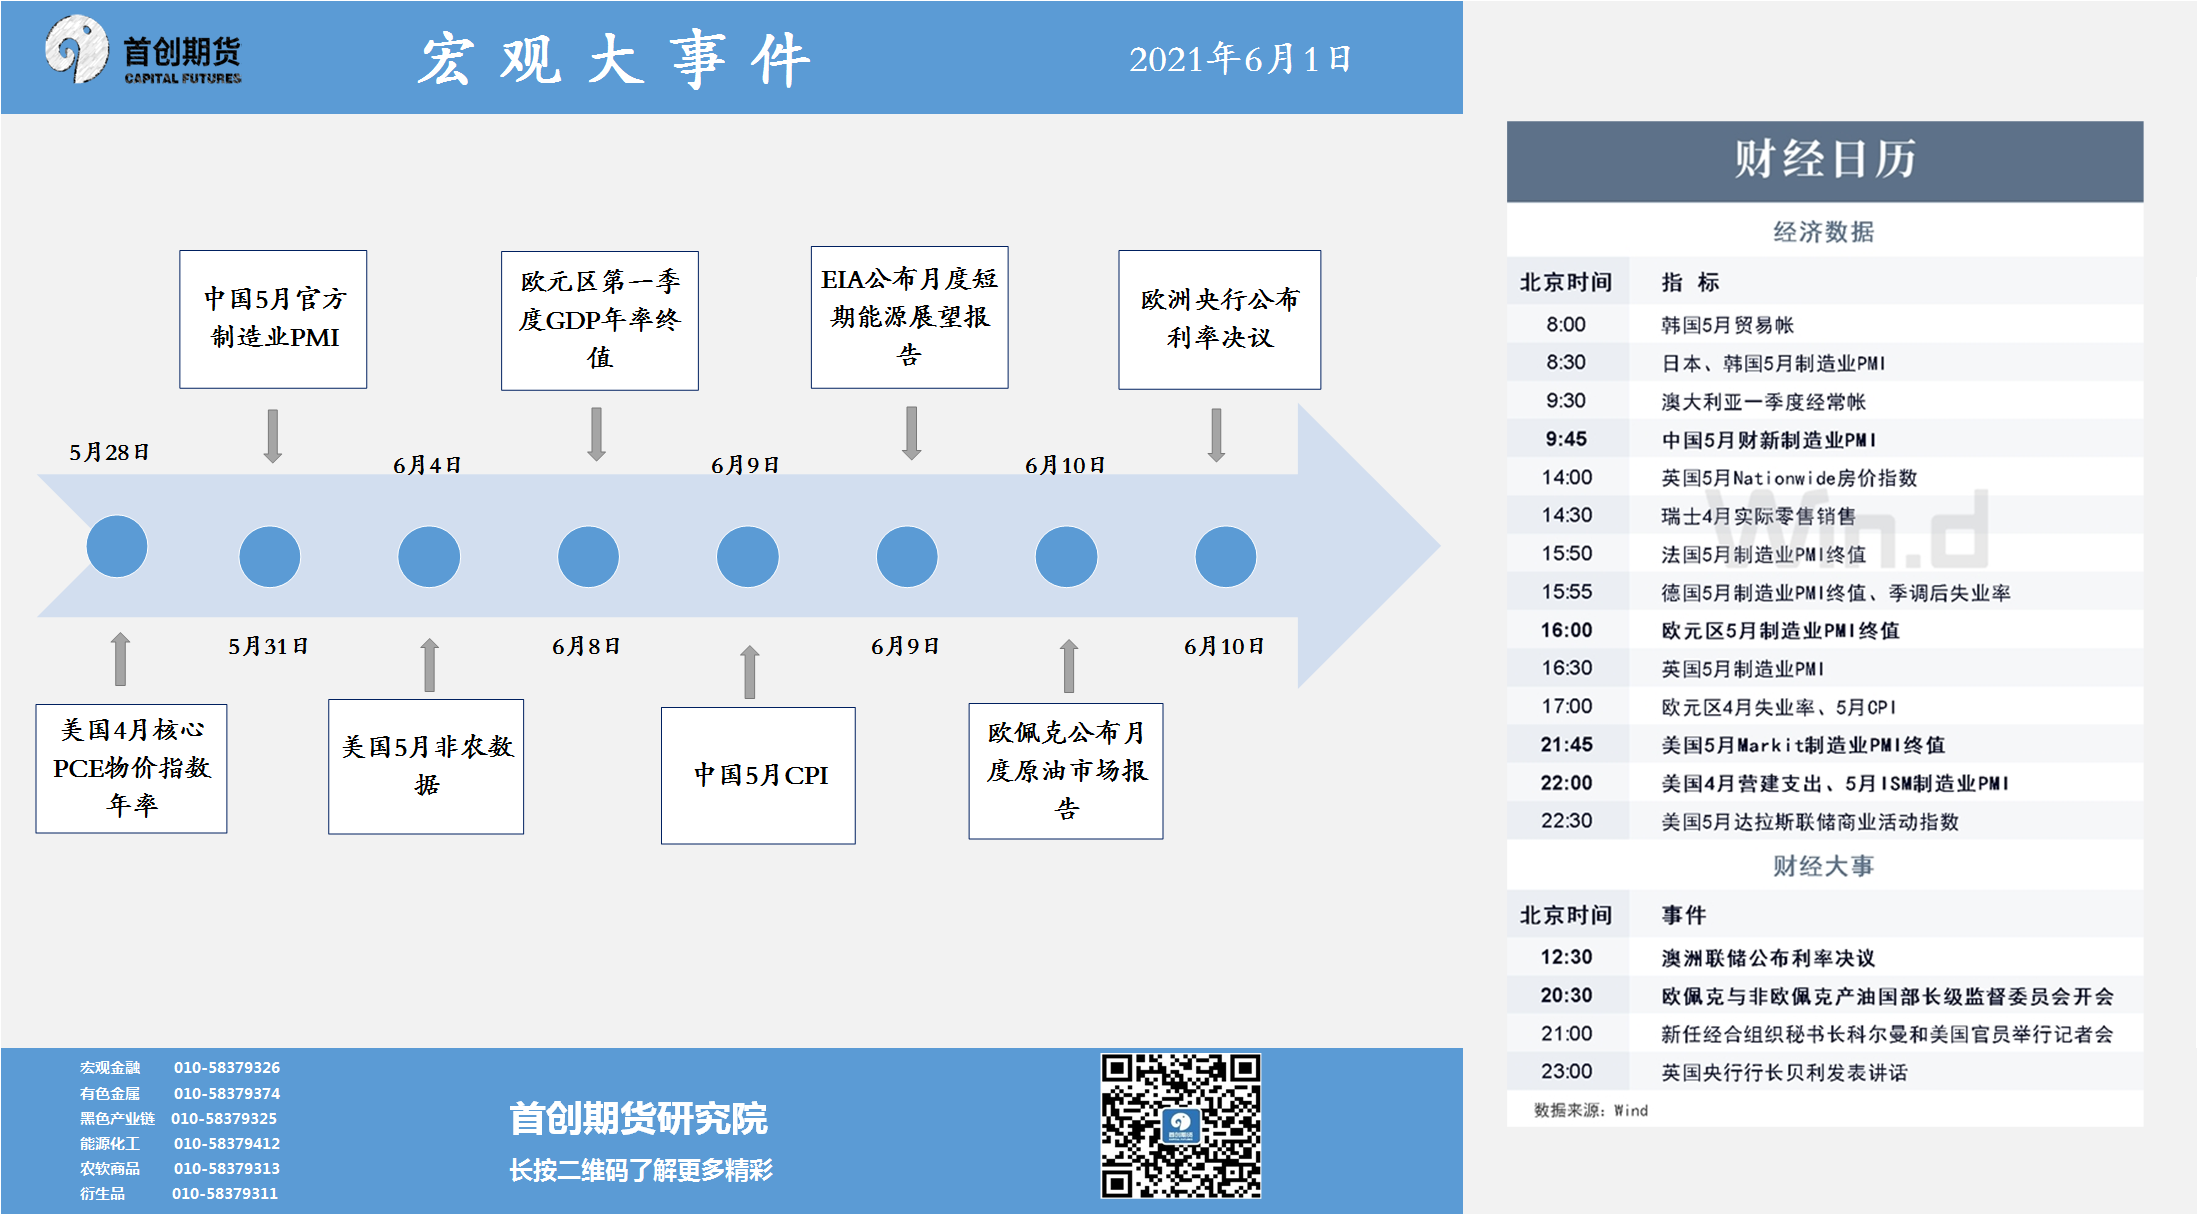Click the 首创期货 Capital Futures logo
Viewport: 2198px width, 1215px height.
coord(143,52)
